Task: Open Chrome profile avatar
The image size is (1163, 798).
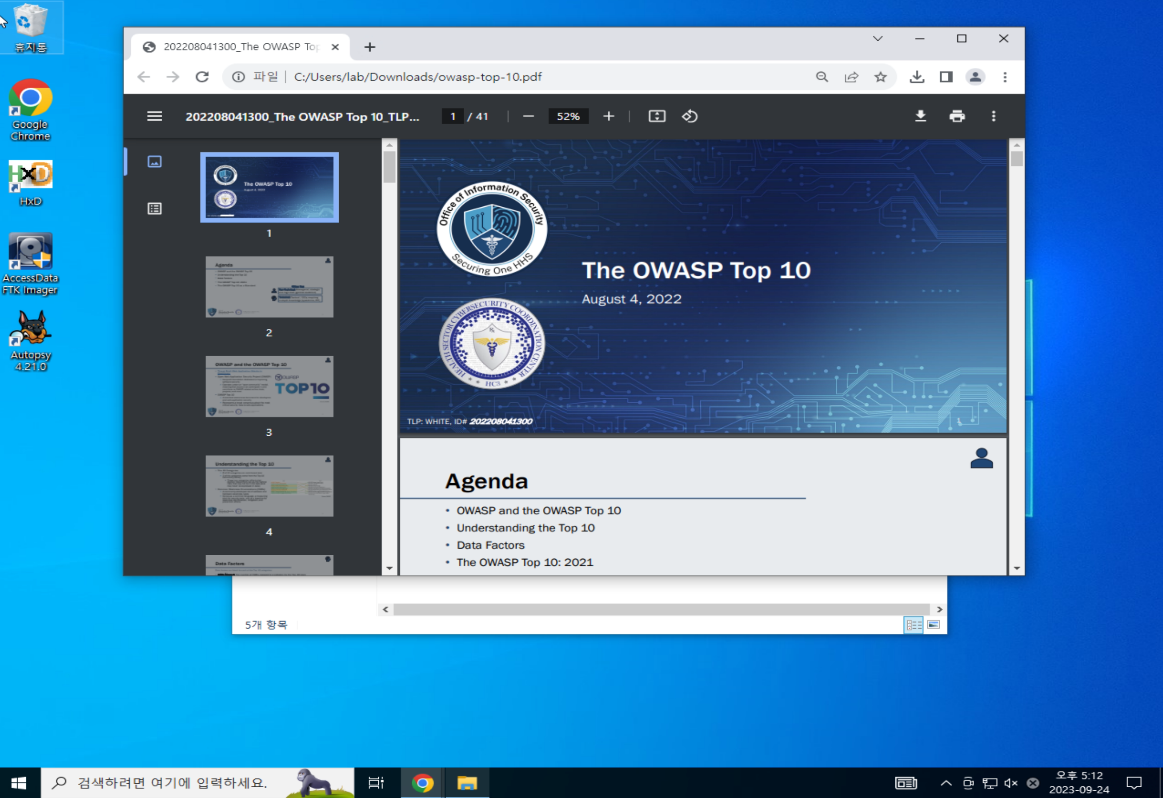Action: click(975, 77)
